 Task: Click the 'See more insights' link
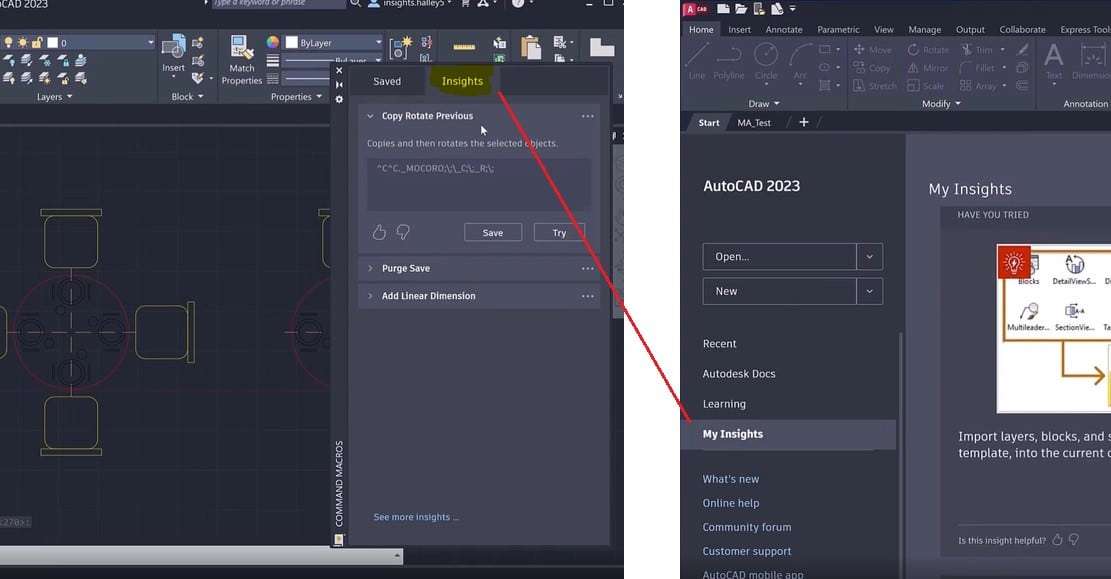[416, 516]
